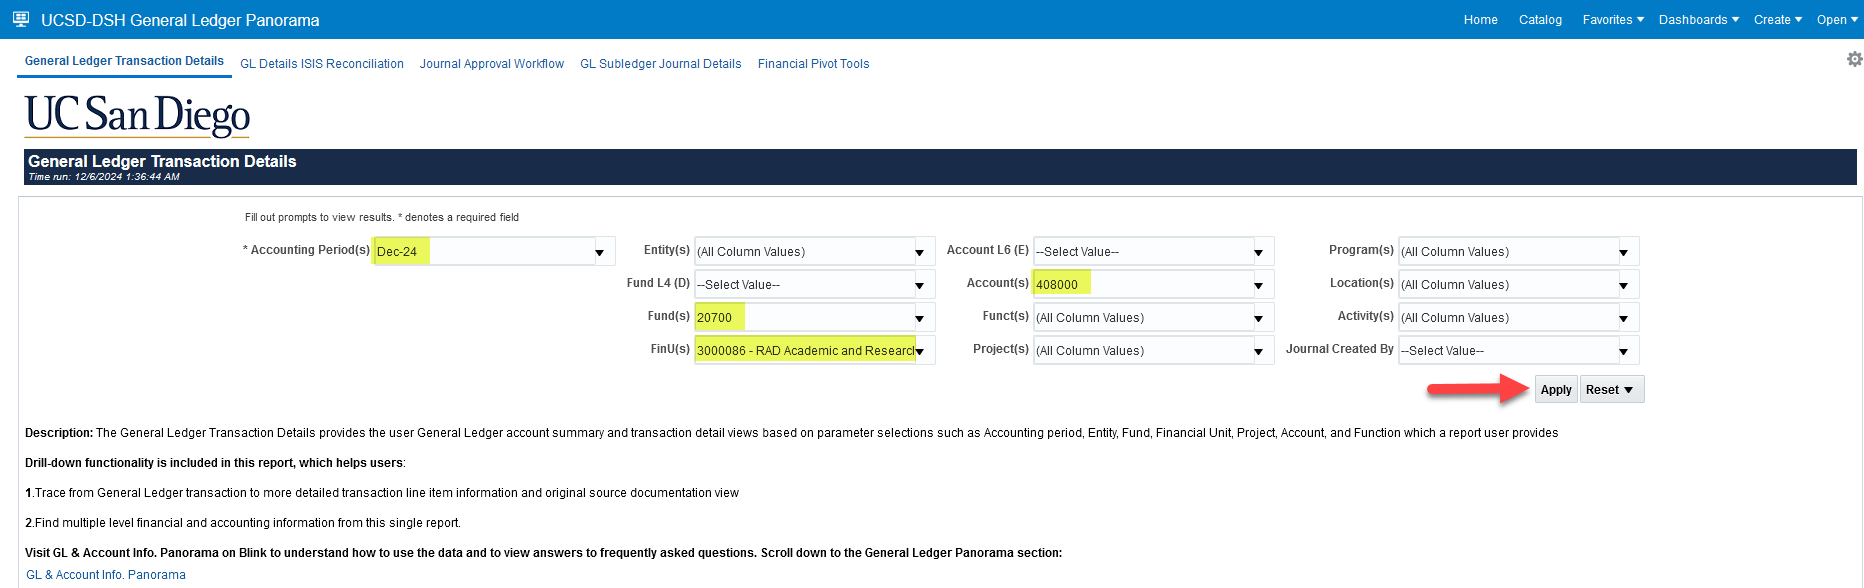1864x588 pixels.
Task: Open the Open menu in the header
Action: [1837, 20]
